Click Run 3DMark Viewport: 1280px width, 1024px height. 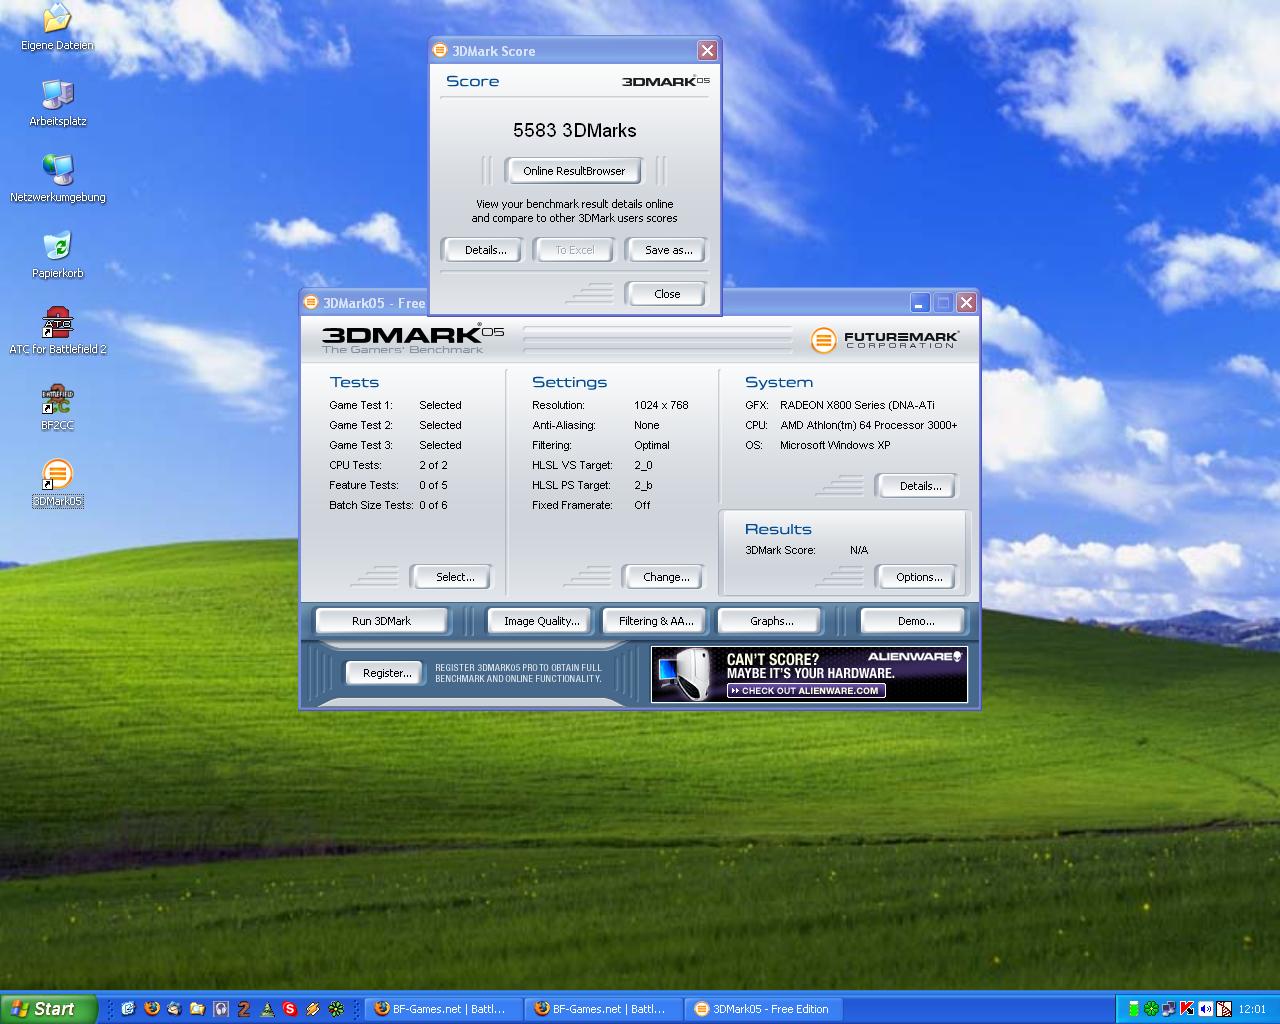381,621
